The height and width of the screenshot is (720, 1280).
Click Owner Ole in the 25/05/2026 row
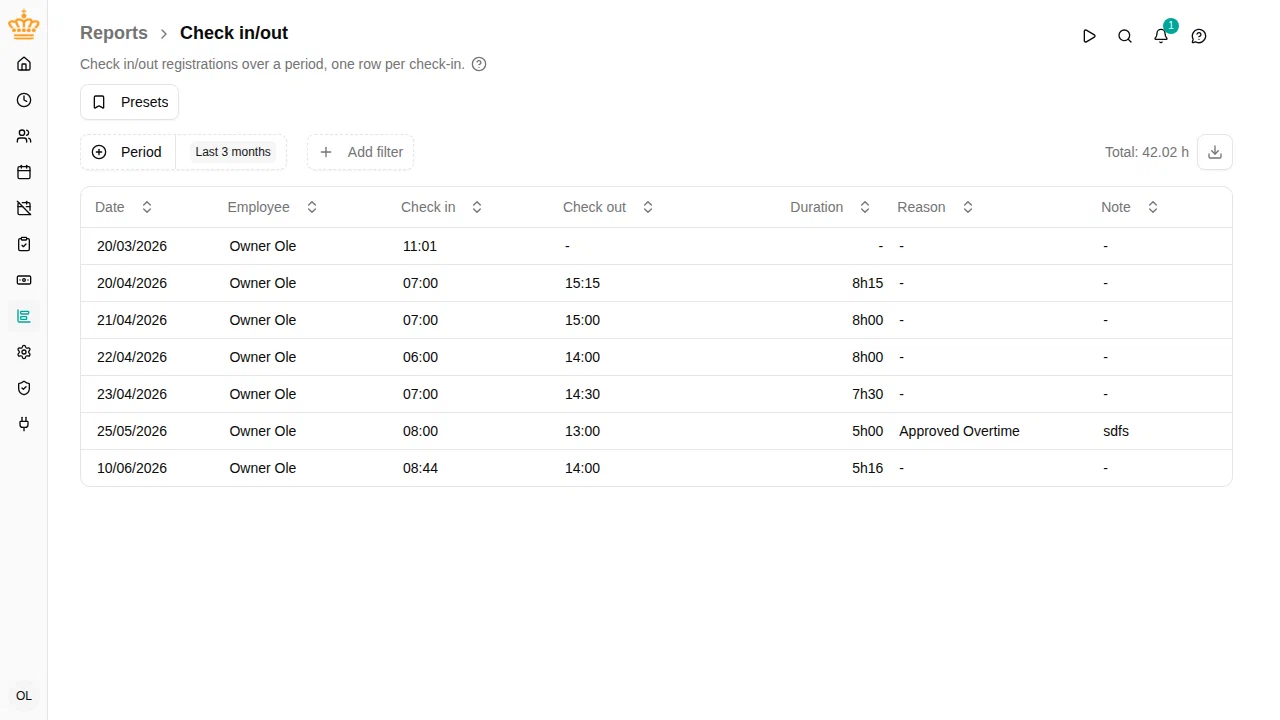tap(263, 431)
